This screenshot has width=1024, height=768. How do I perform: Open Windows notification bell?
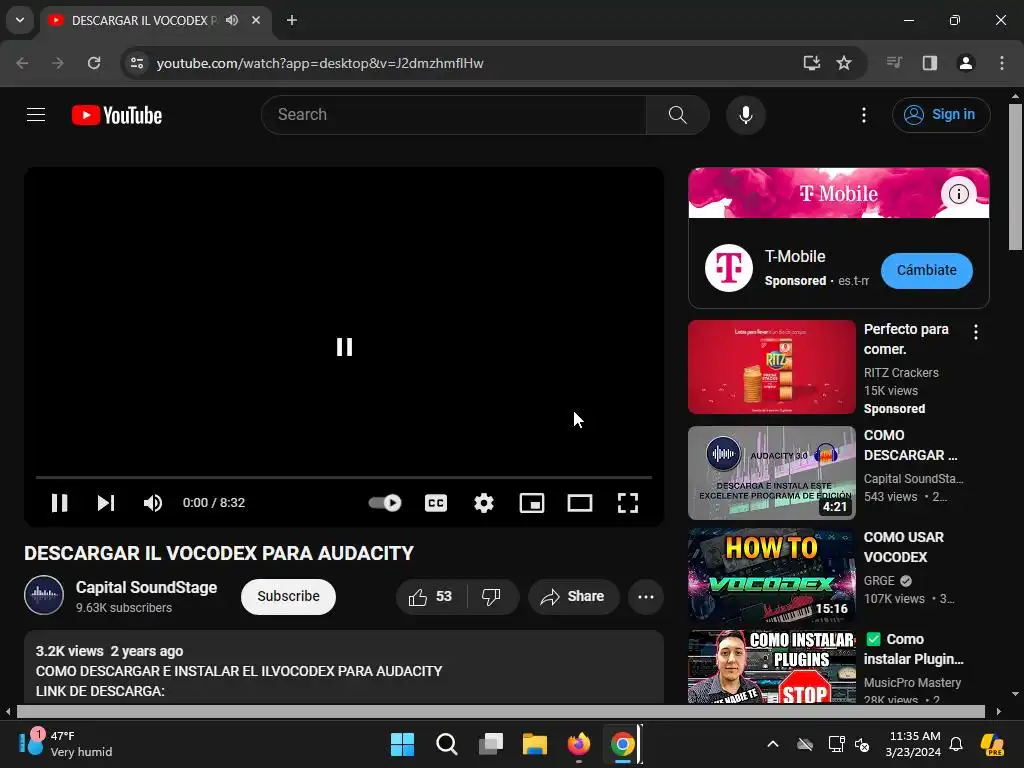(956, 744)
